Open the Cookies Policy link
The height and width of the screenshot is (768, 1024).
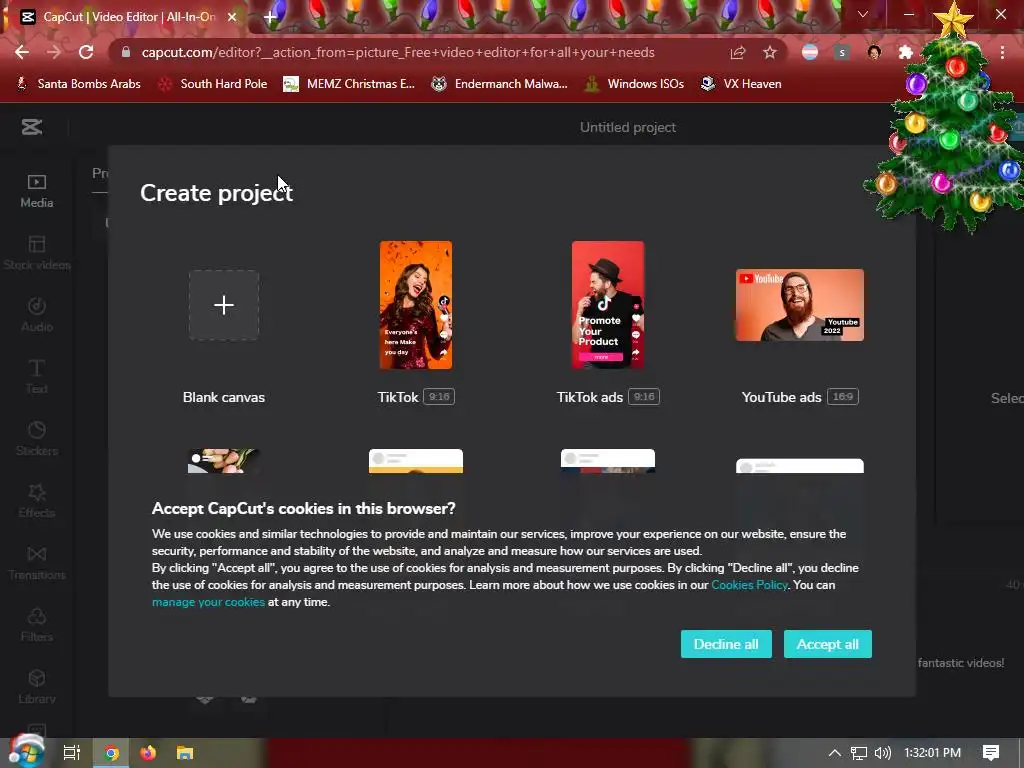749,585
